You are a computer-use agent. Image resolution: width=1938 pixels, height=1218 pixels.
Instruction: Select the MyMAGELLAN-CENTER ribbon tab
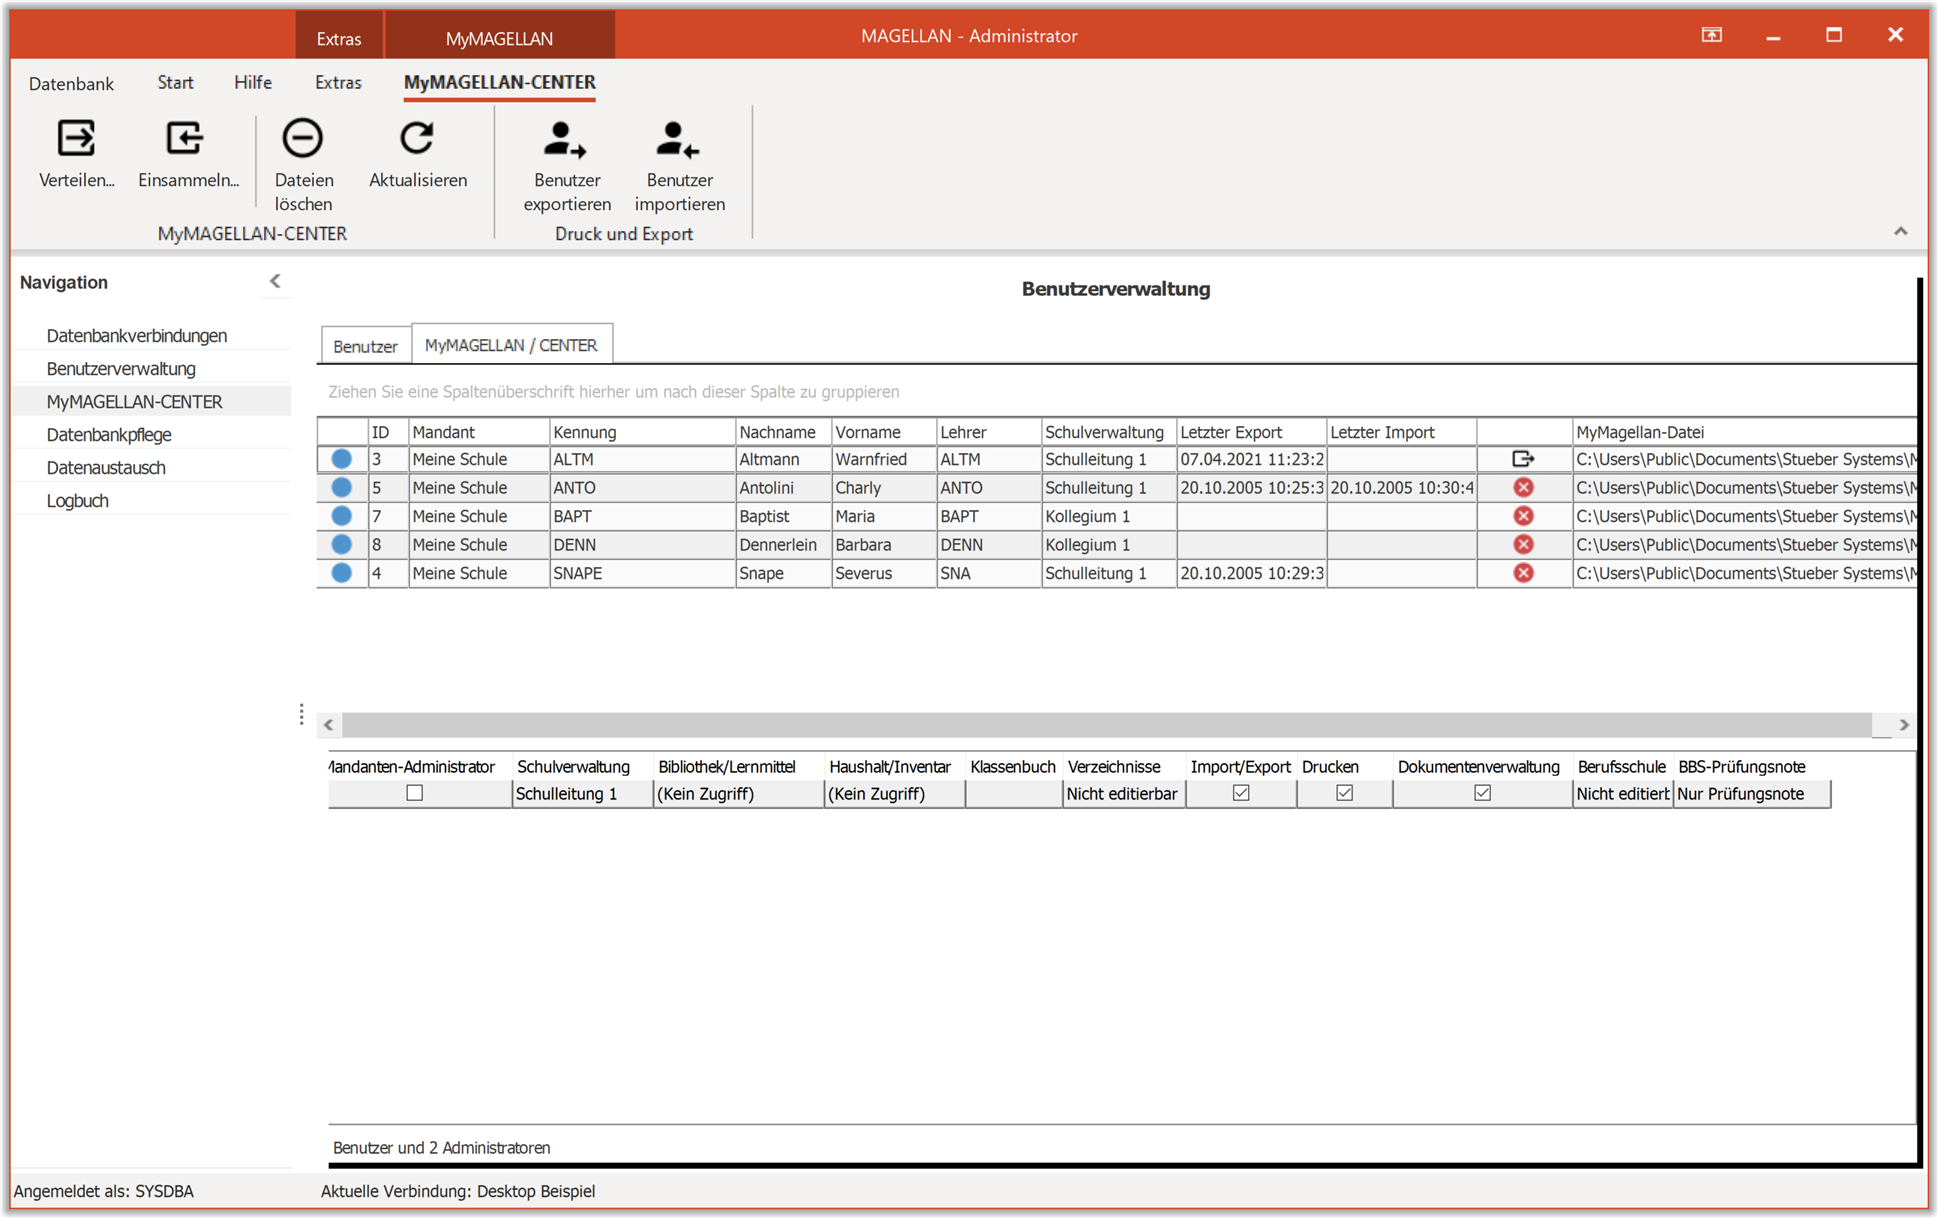pyautogui.click(x=499, y=83)
